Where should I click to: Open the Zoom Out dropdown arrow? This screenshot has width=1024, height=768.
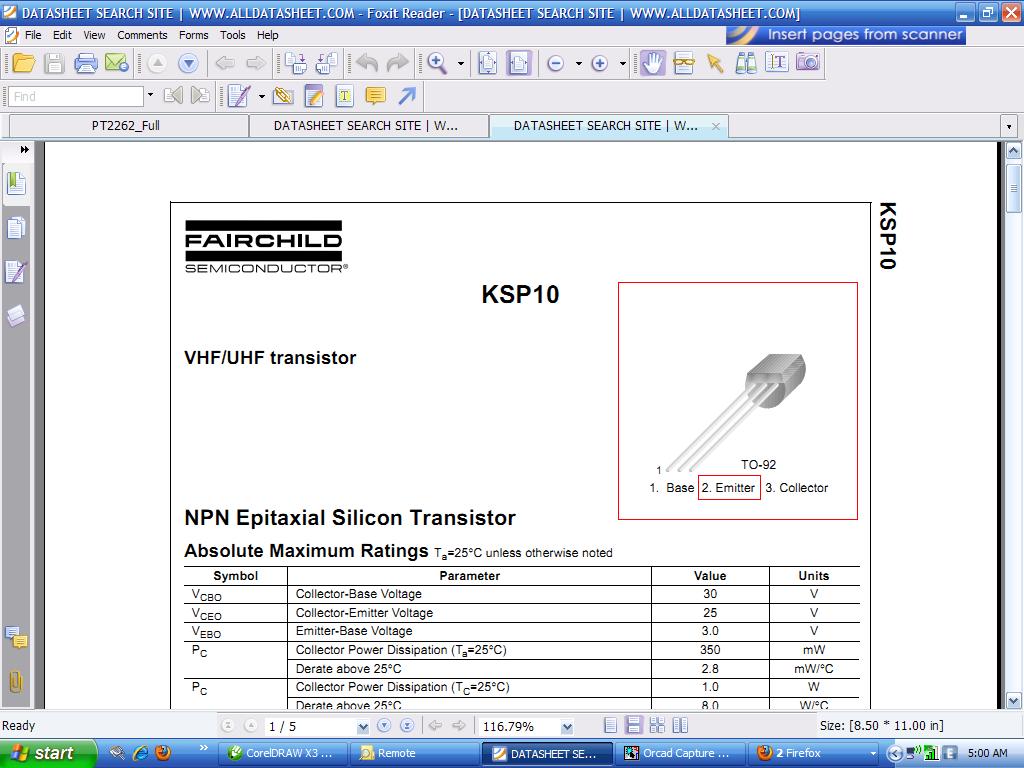(579, 63)
